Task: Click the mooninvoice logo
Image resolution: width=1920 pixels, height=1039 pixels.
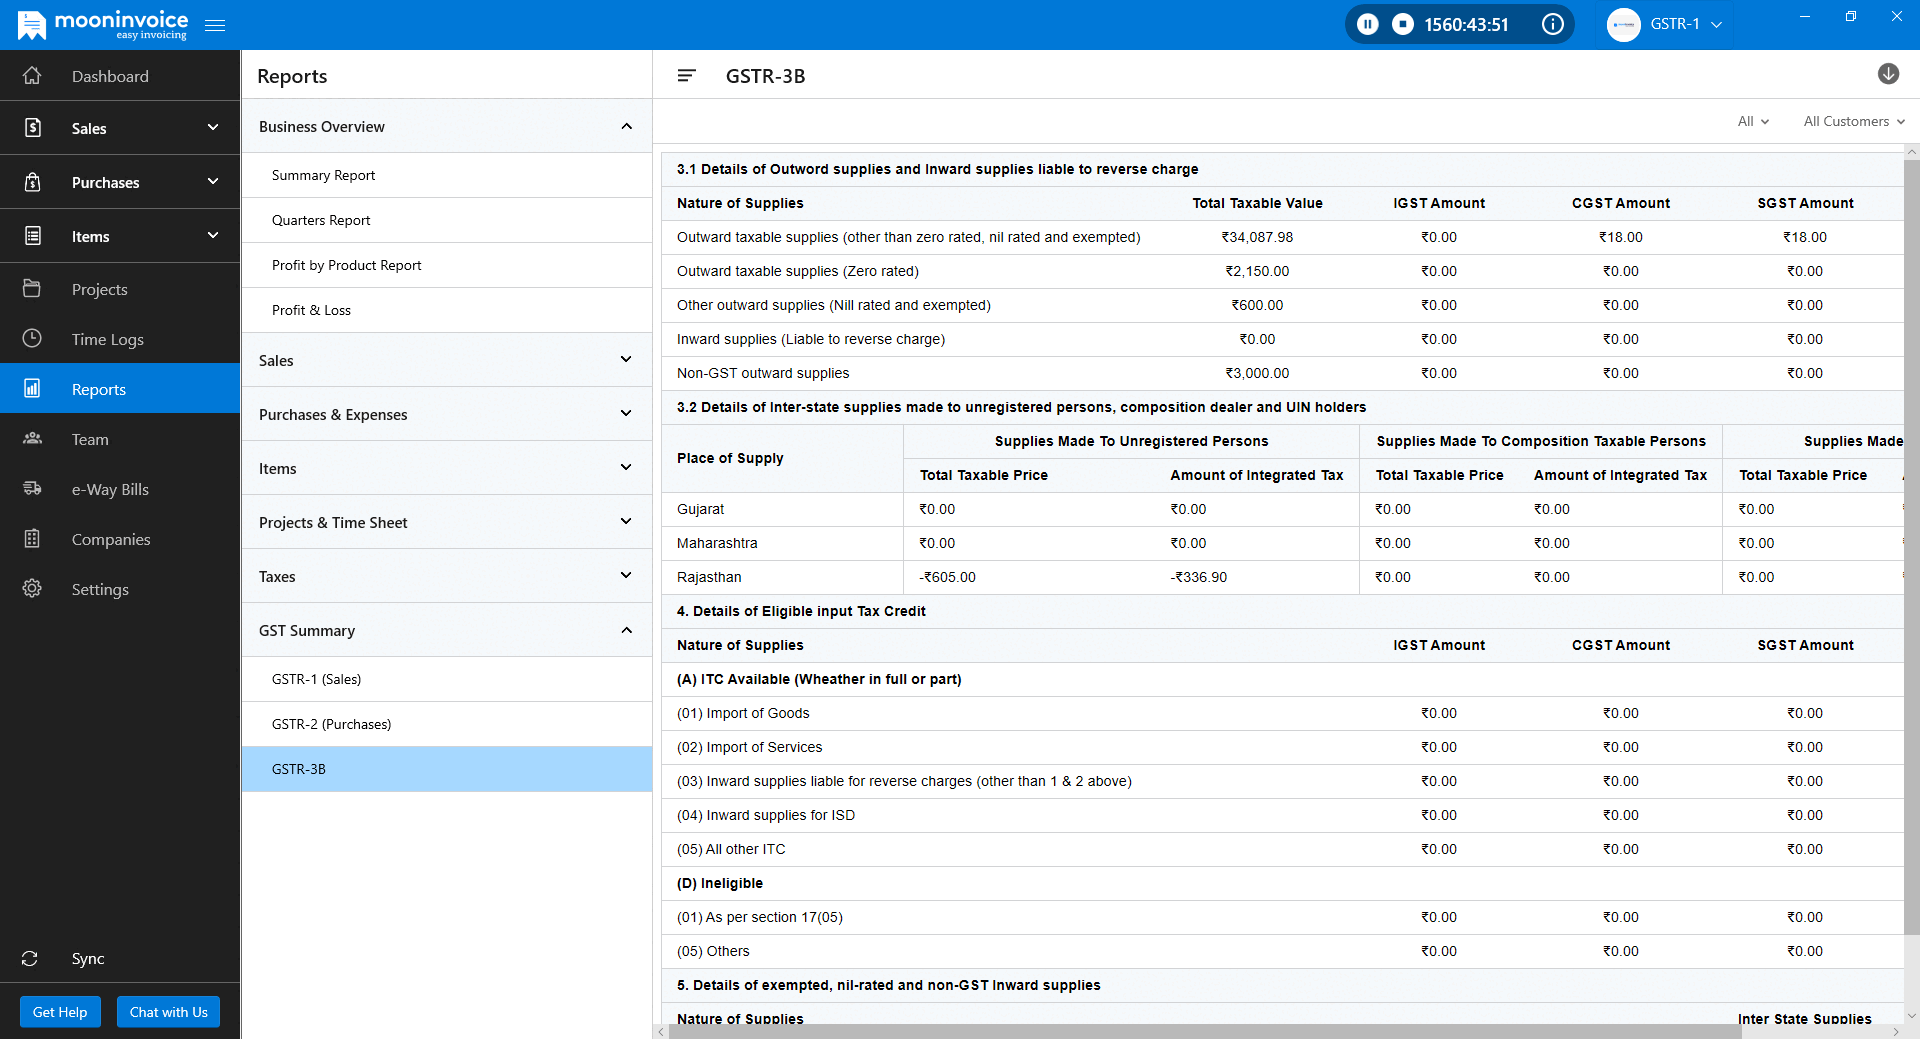Action: pos(103,25)
